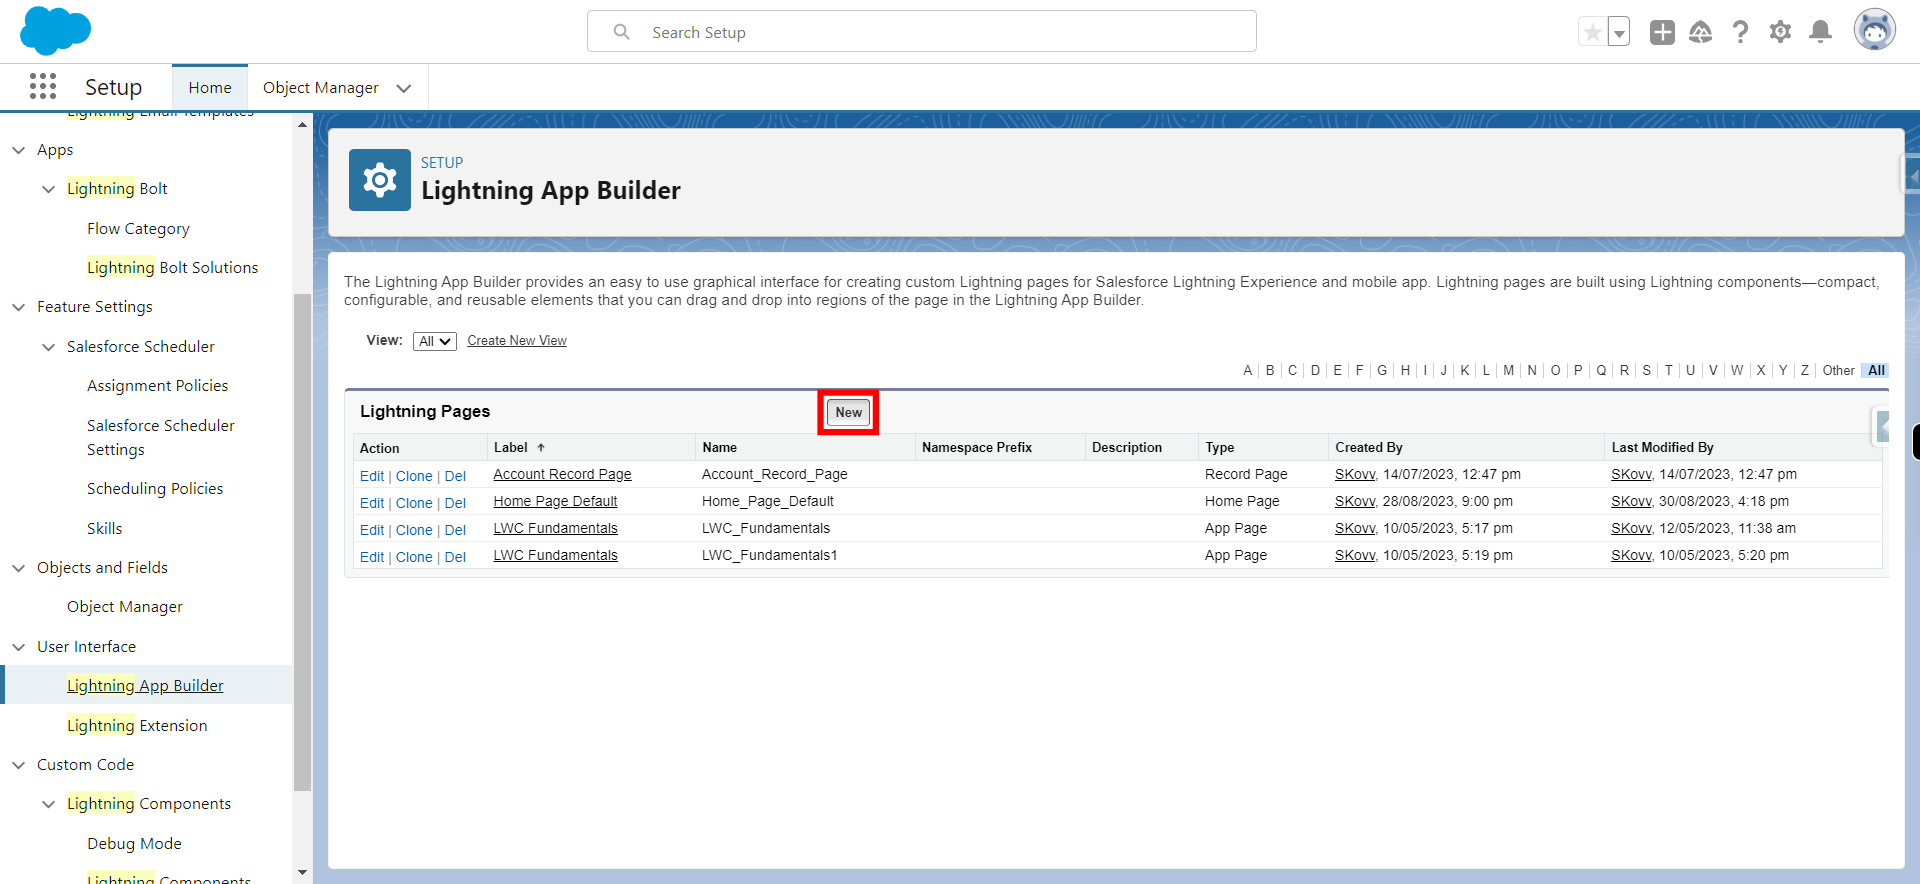This screenshot has height=884, width=1920.
Task: Select Lightning App Builder in sidebar
Action: (145, 685)
